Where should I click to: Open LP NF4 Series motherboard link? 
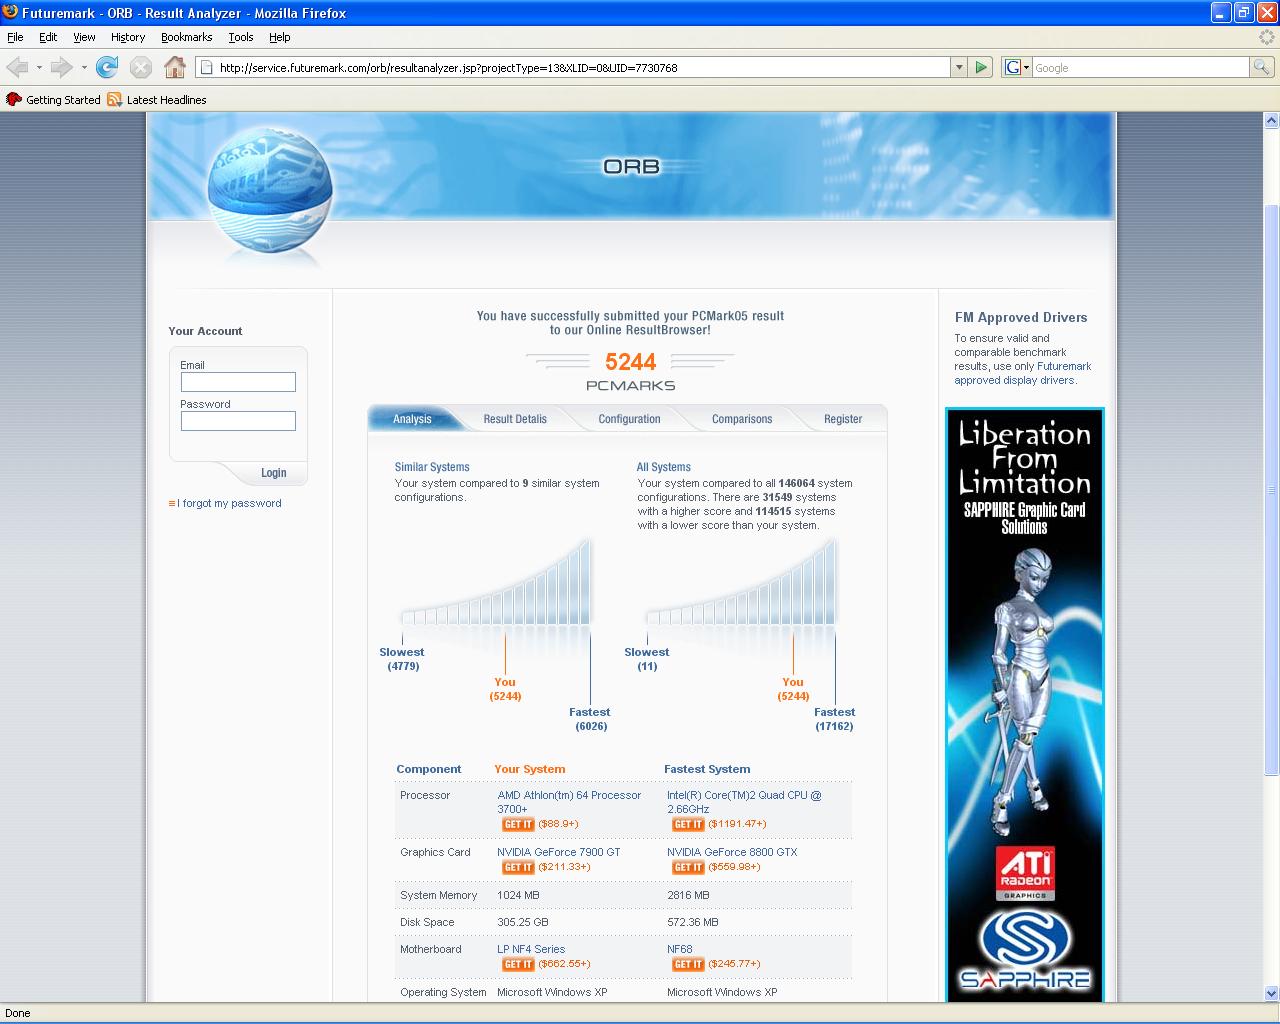coord(531,949)
